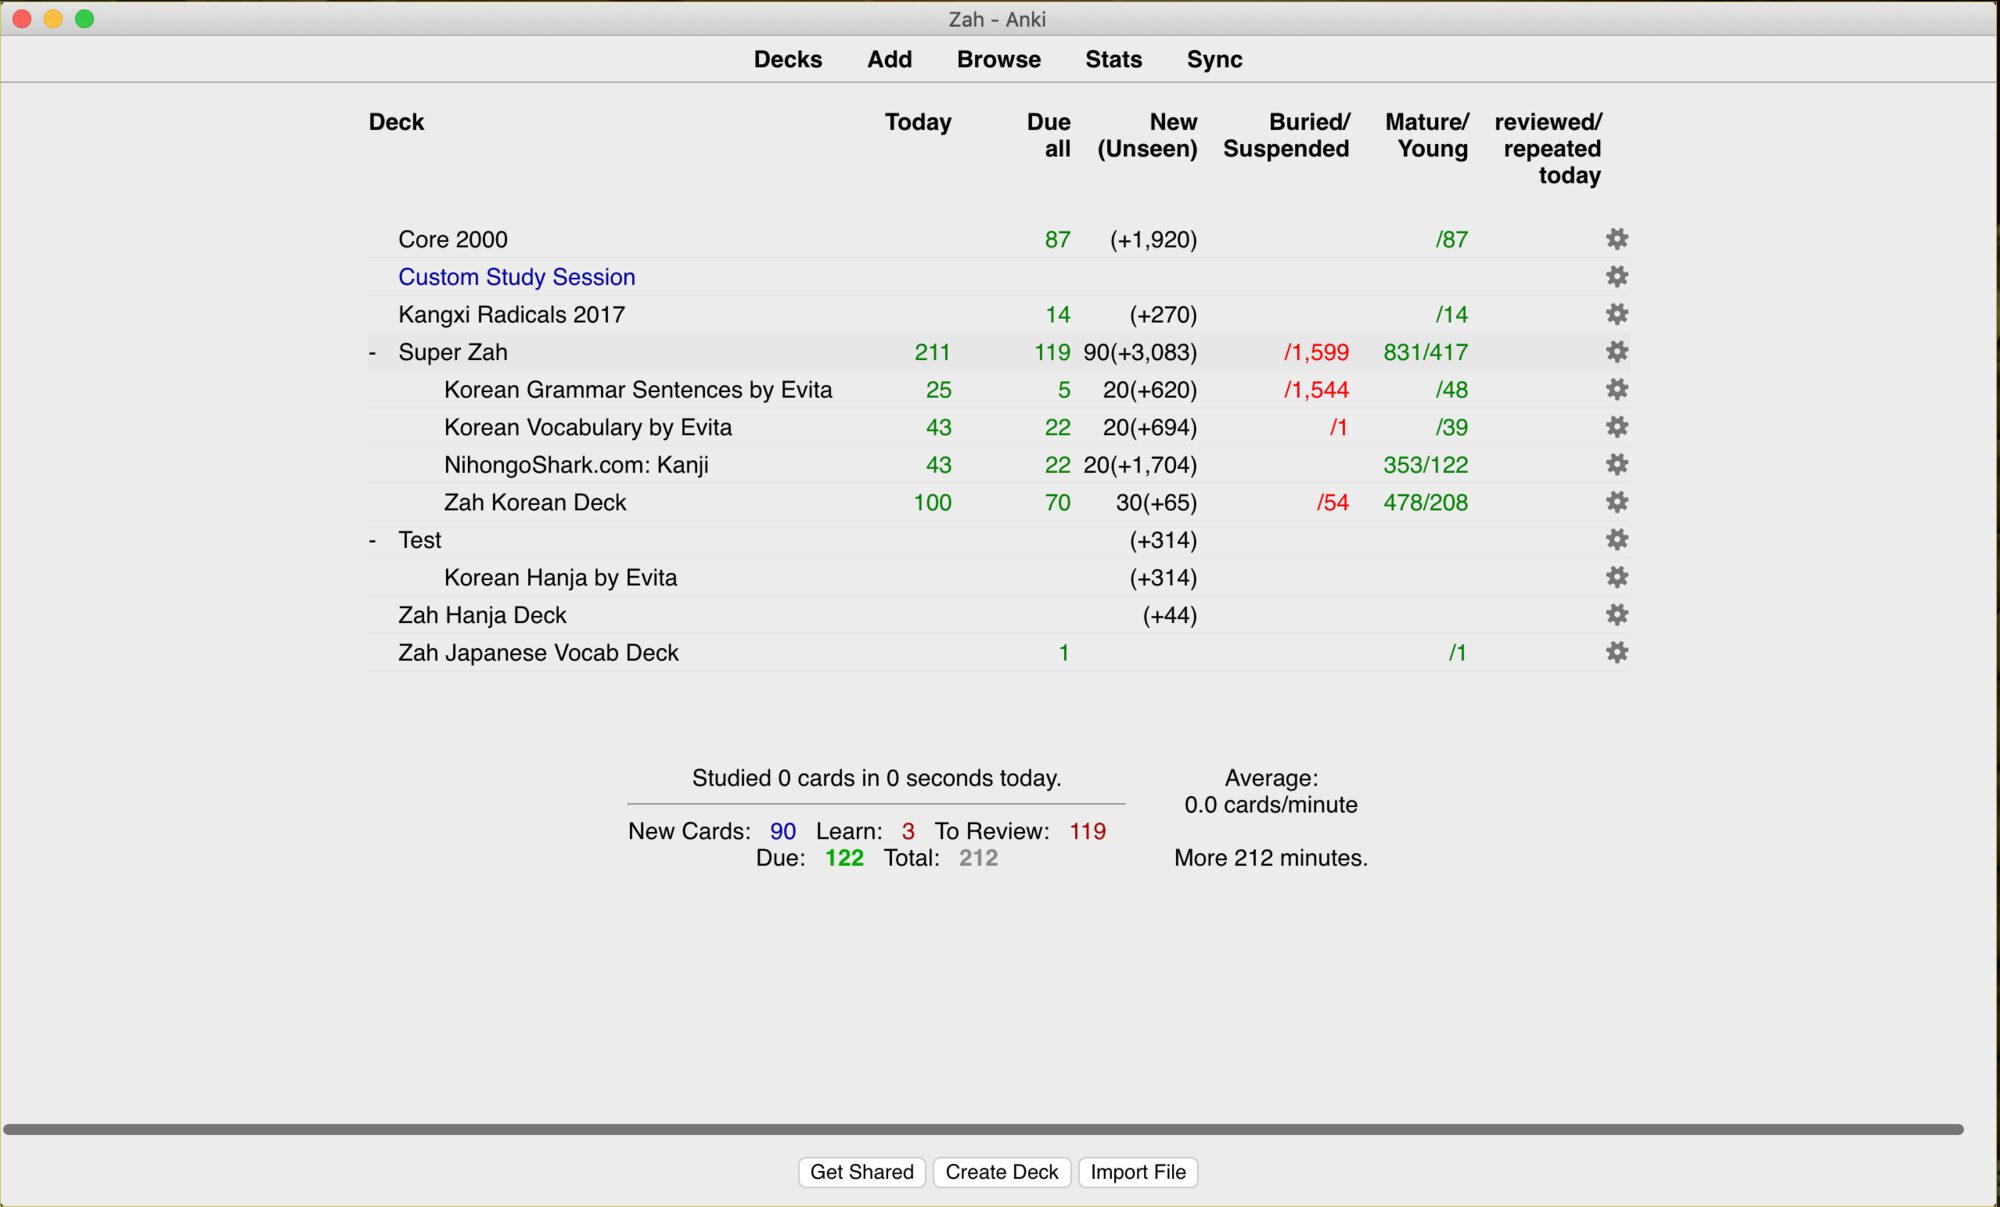Start Sync from the toolbar
2000x1207 pixels.
[x=1214, y=59]
